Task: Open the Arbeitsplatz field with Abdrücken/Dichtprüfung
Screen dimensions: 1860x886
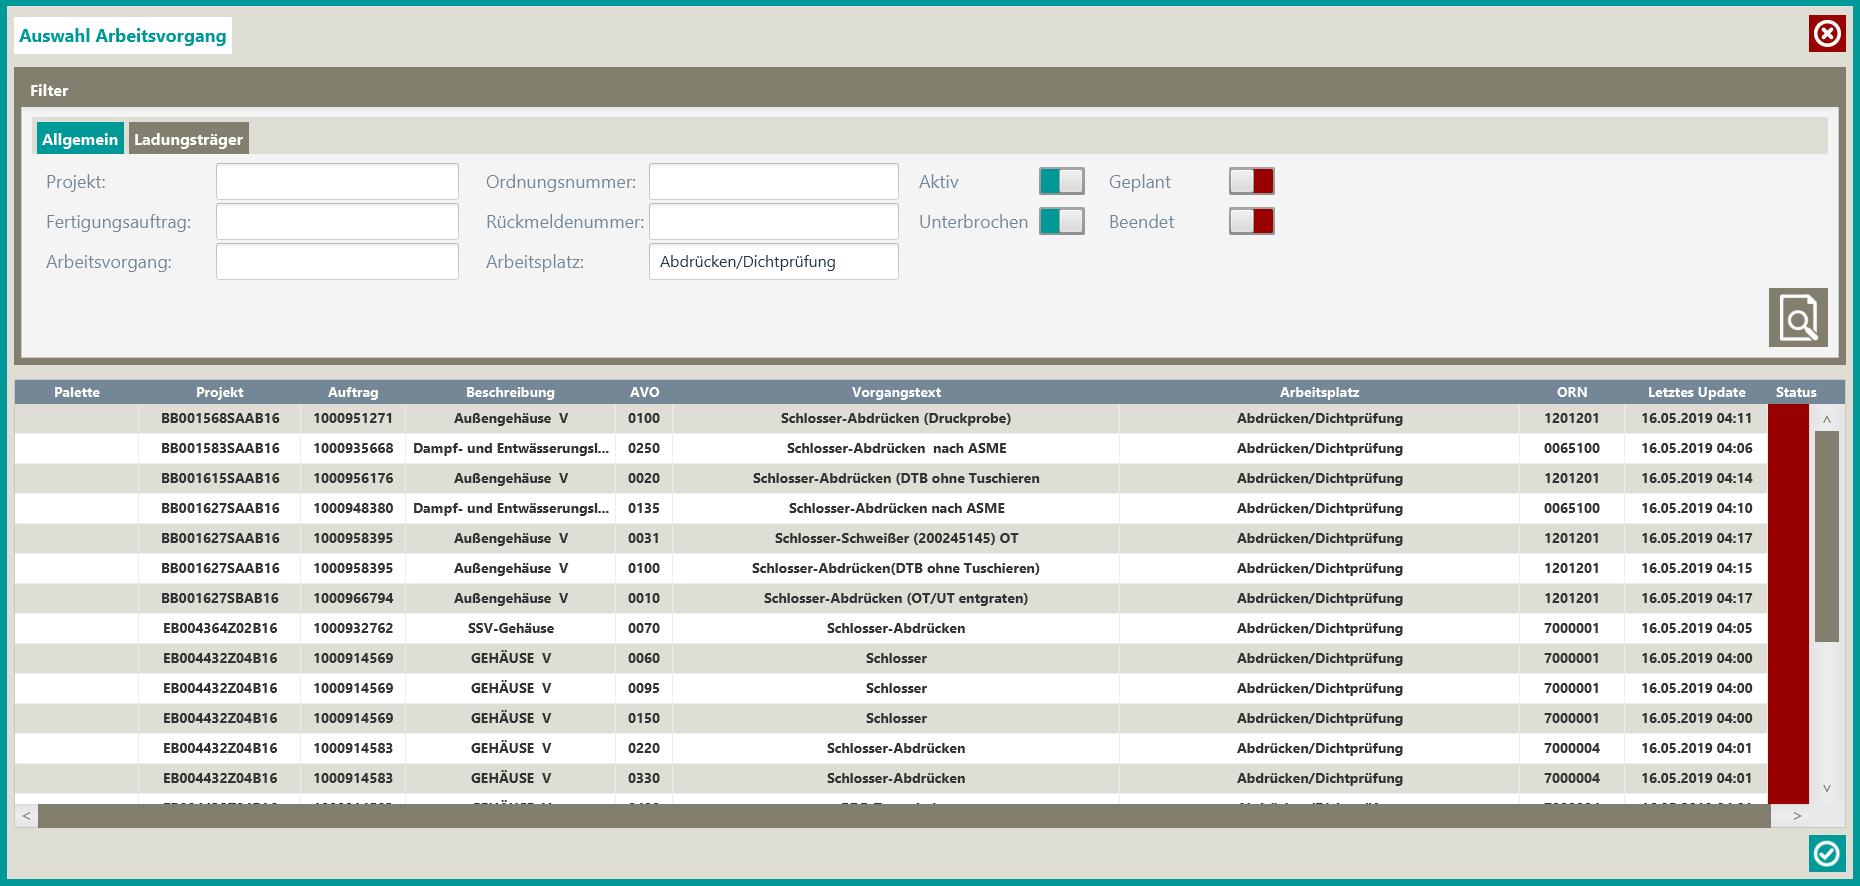Action: [x=773, y=262]
